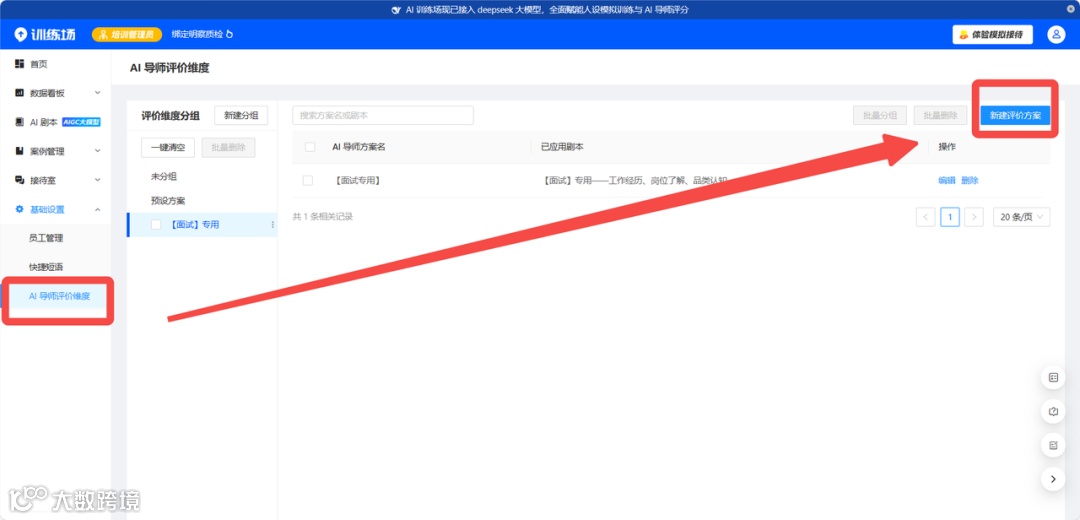
Task: Go to previous page arrow
Action: point(926,217)
